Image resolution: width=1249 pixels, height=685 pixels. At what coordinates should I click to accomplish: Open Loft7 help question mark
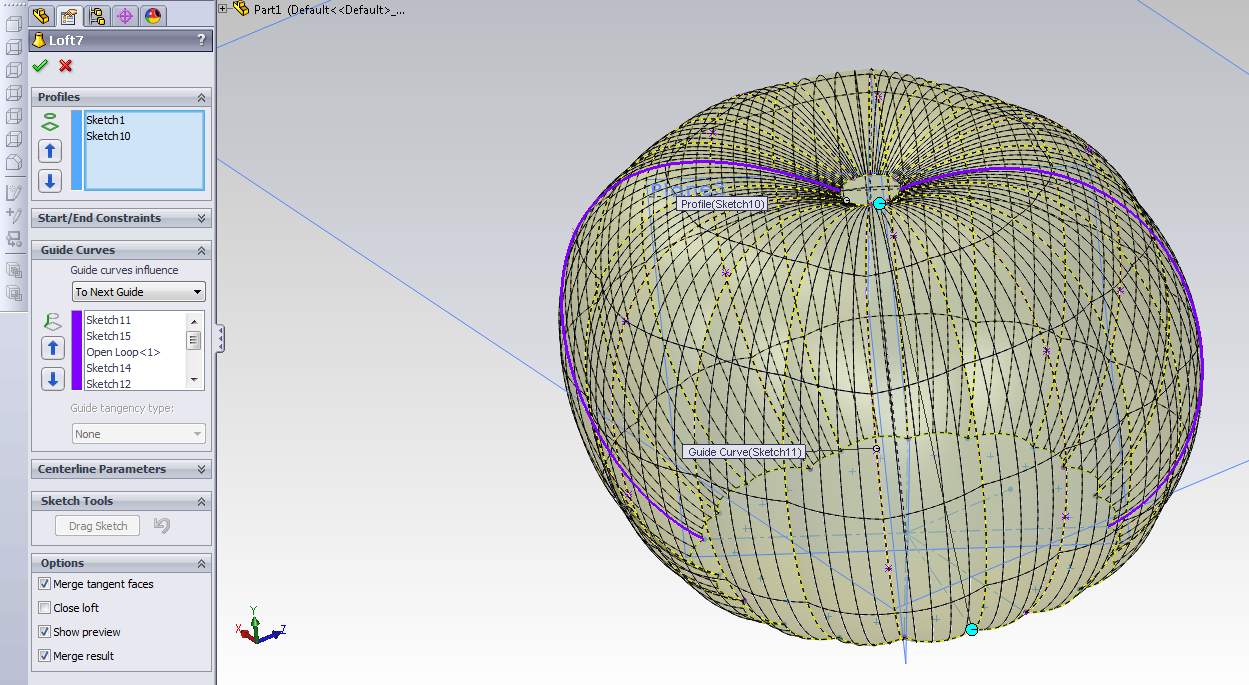(x=201, y=40)
